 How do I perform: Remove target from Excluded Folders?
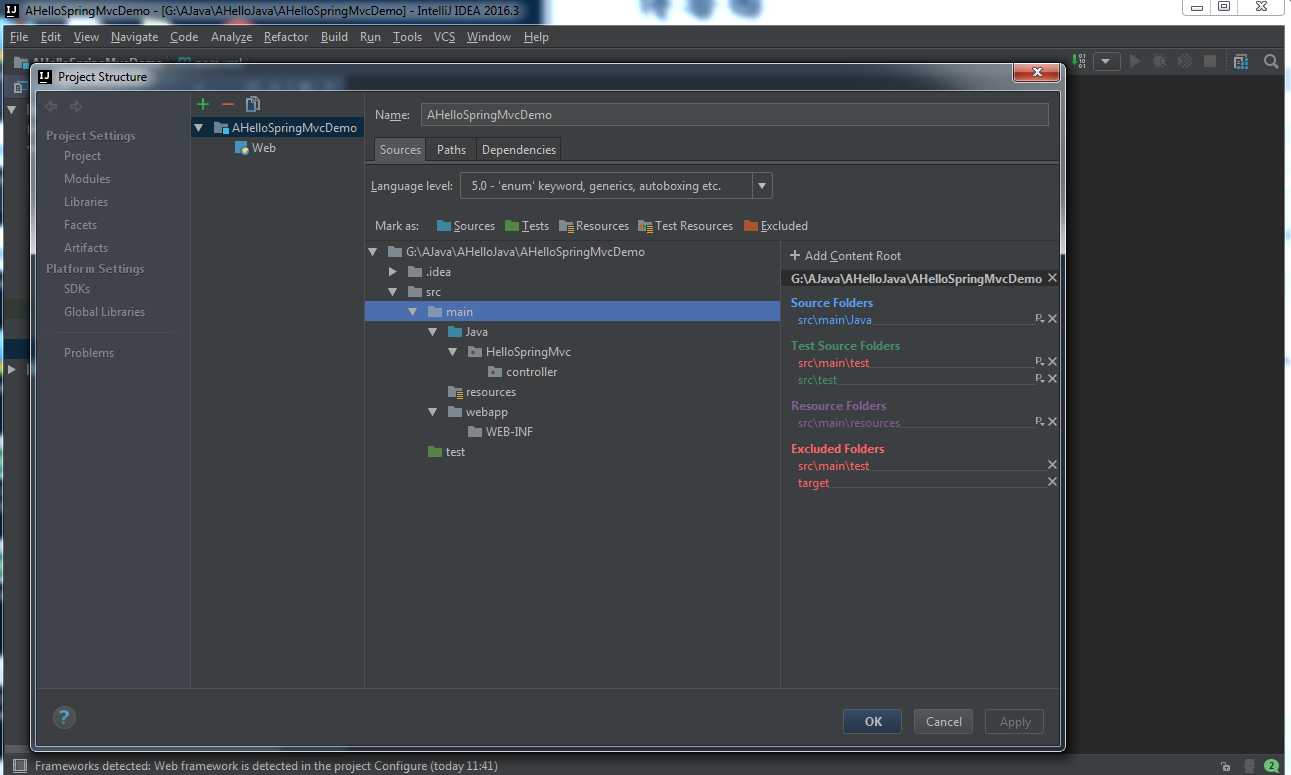coord(1052,482)
